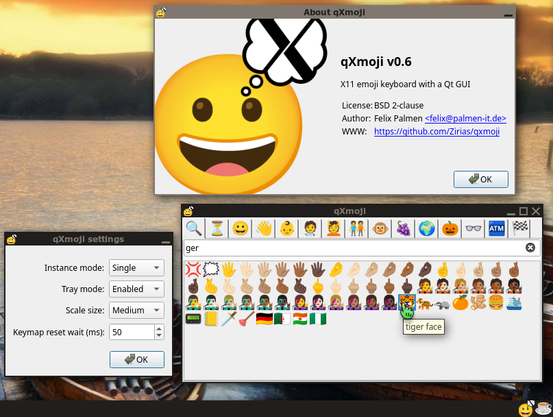This screenshot has width=553, height=417.
Task: Pick the right anger speech bubble emoji
Action: pos(211,270)
